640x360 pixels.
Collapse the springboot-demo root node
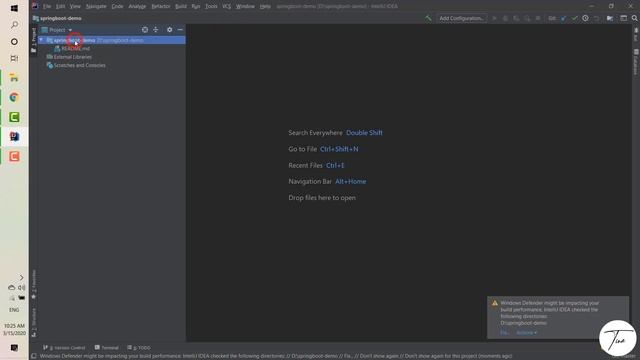pyautogui.click(x=41, y=40)
